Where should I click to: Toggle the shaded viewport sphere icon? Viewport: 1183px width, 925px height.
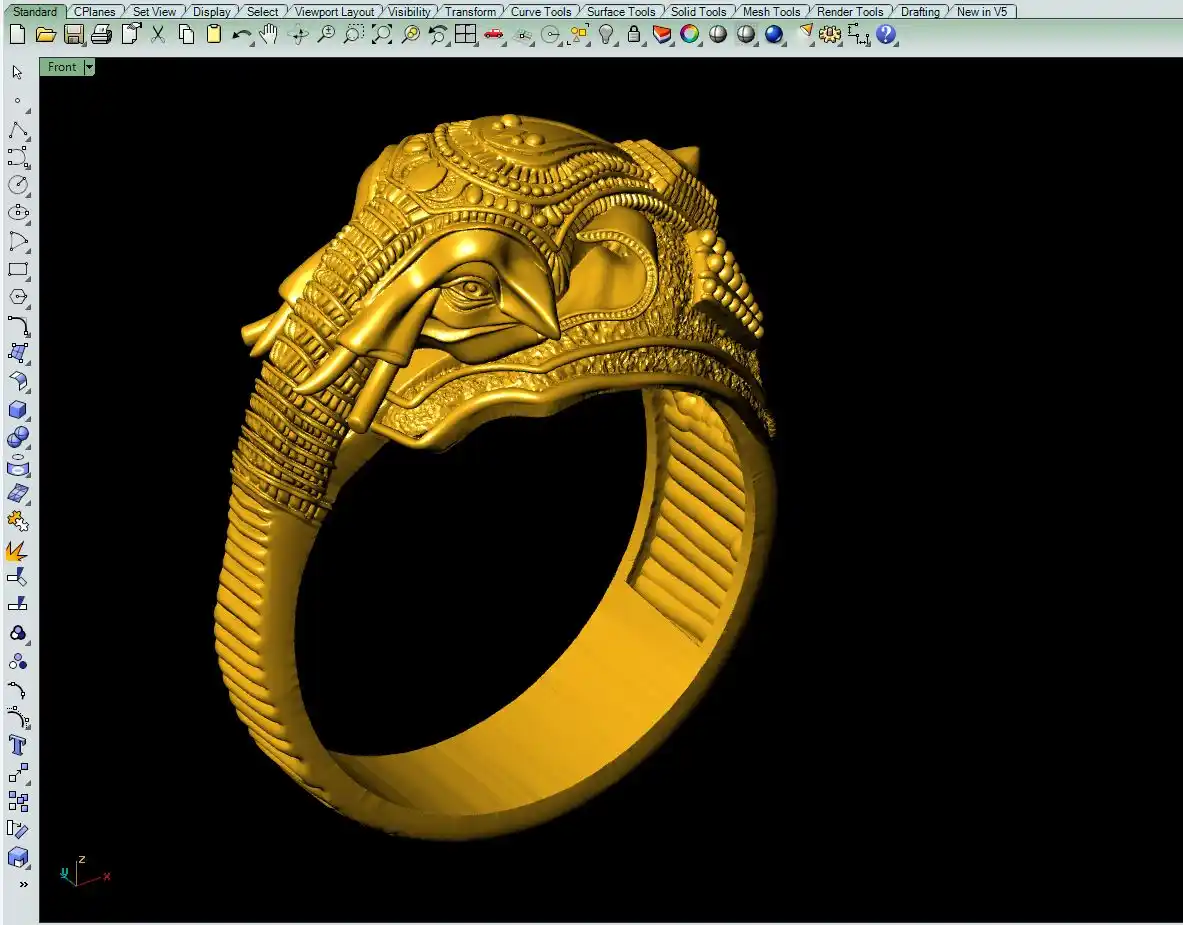point(718,35)
